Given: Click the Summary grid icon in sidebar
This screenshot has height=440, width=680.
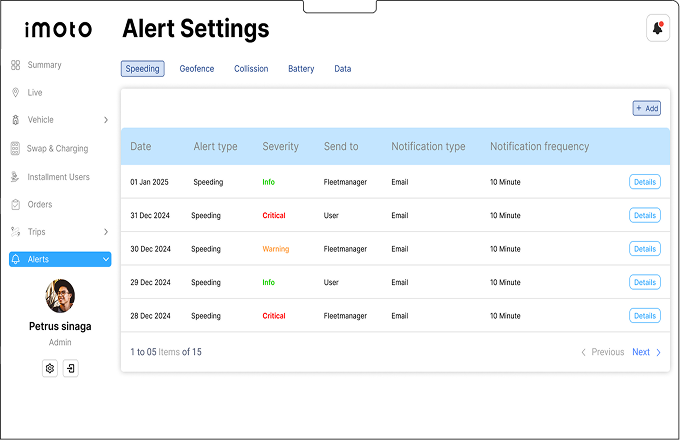Looking at the screenshot, I should [16, 65].
